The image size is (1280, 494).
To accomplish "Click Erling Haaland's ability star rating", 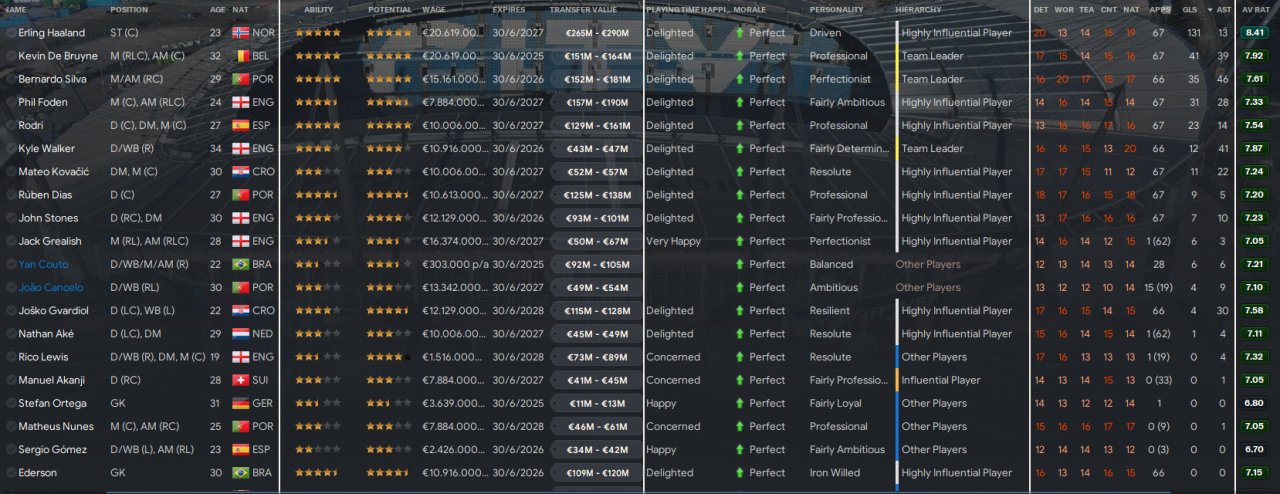I will [x=318, y=33].
